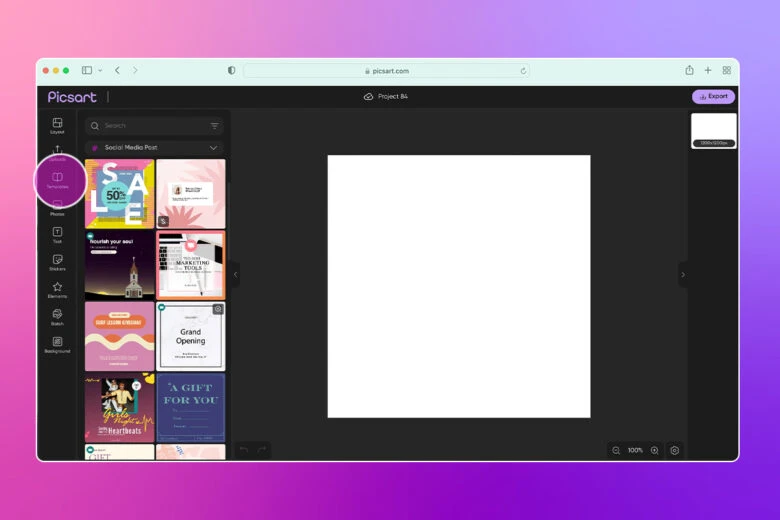Open the Layout tool in sidebar
The height and width of the screenshot is (520, 780).
click(x=57, y=125)
